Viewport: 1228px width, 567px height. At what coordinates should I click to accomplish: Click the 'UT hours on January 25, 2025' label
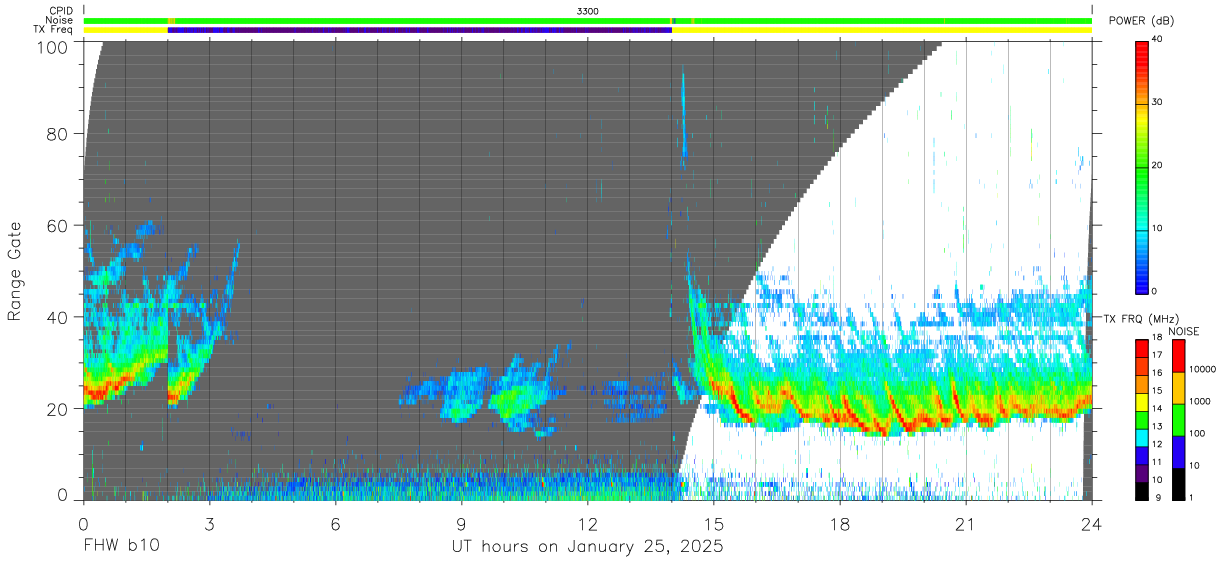tap(586, 547)
